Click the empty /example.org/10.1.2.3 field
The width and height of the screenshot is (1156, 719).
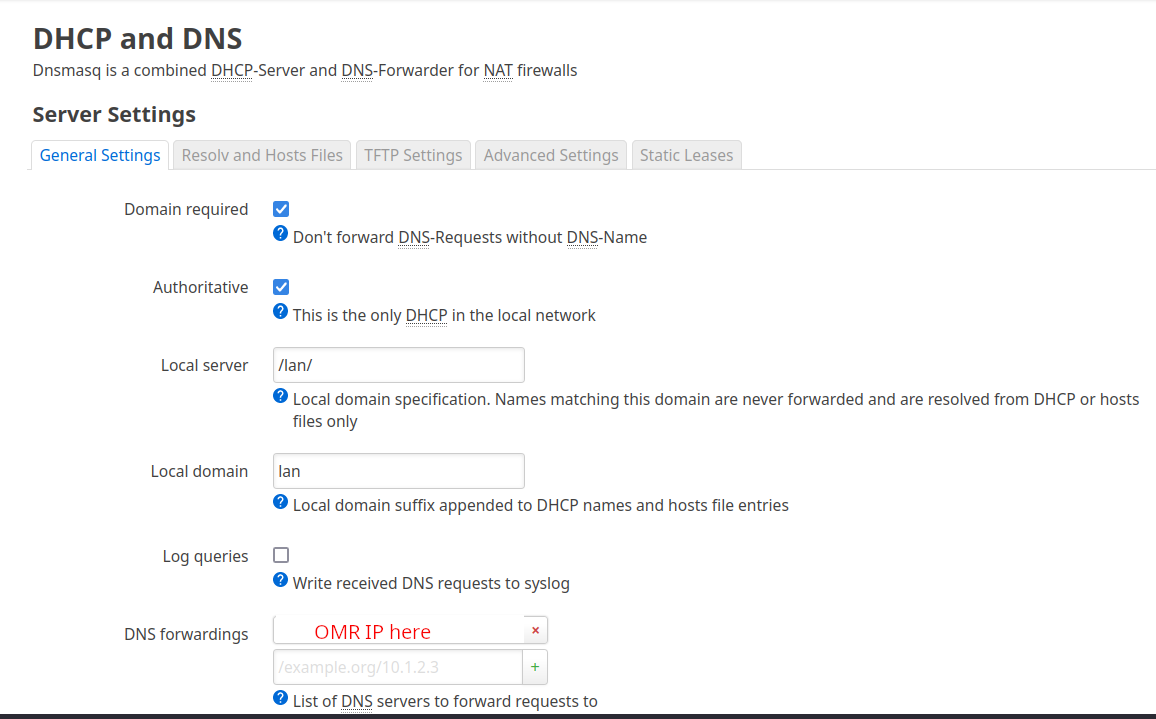[x=398, y=667]
